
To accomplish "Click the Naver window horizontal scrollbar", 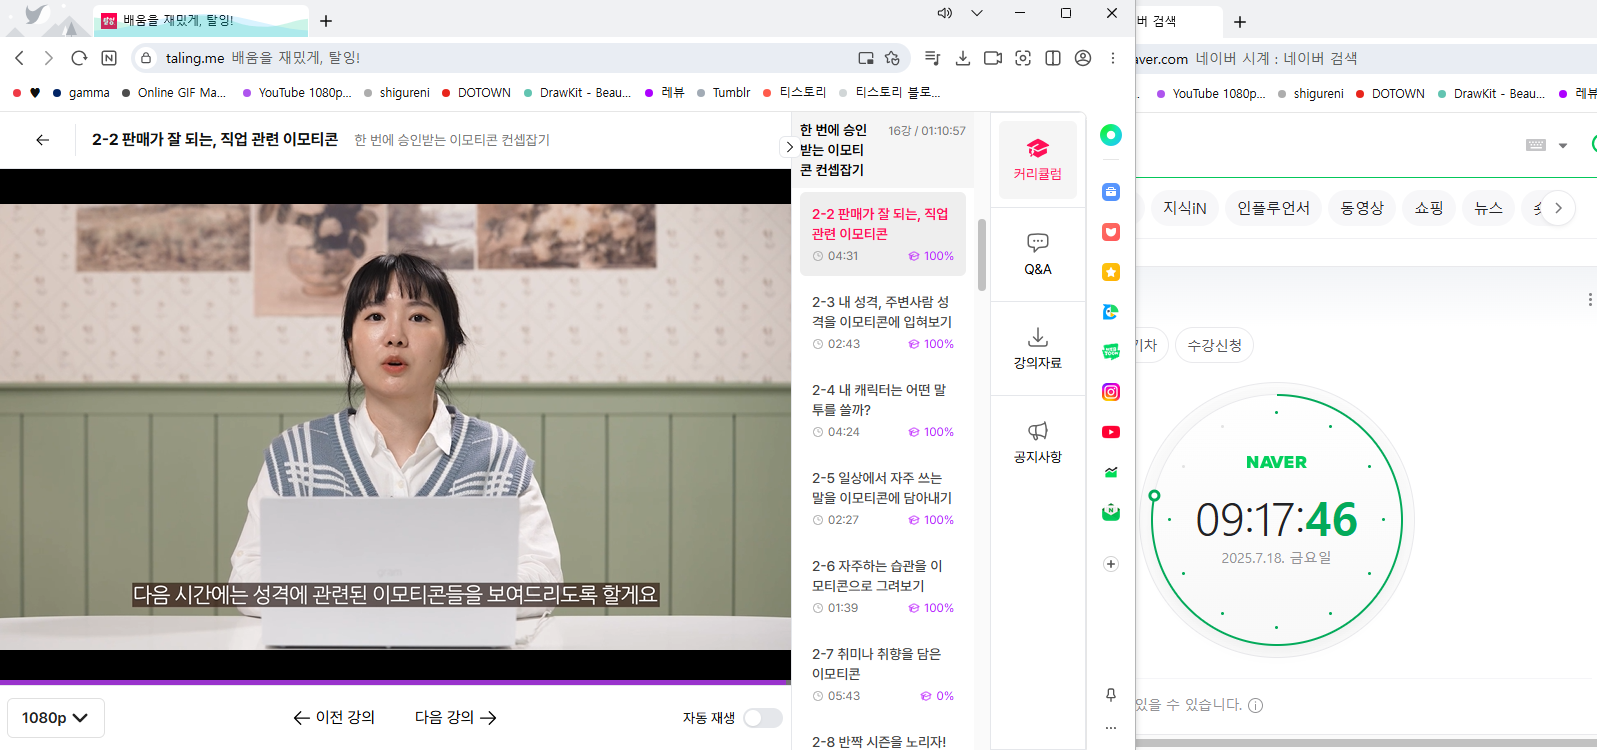I will coord(1366,743).
